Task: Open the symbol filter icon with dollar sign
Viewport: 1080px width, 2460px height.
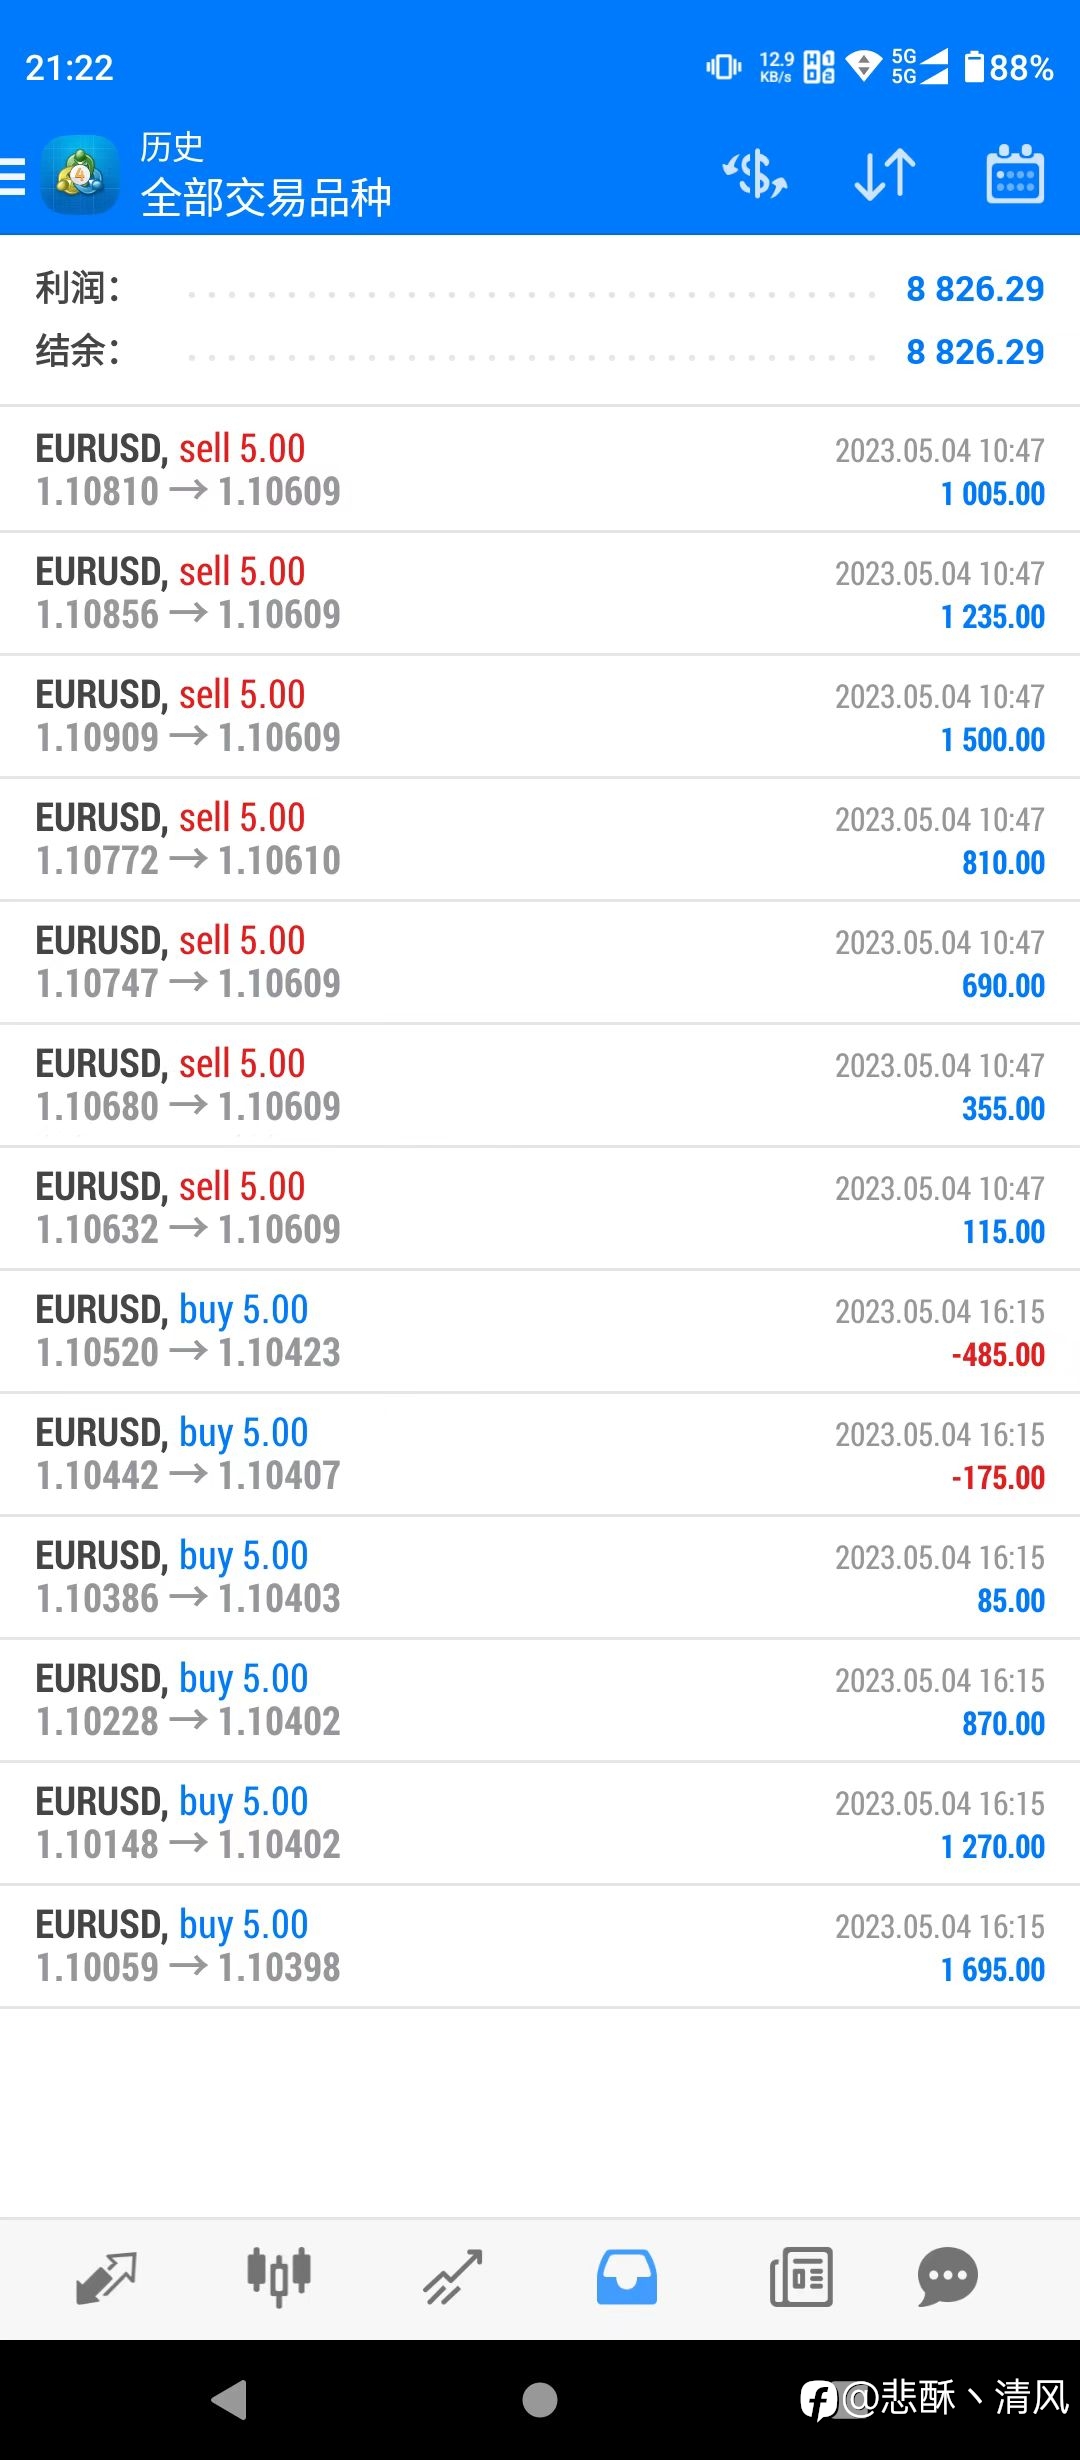Action: tap(755, 175)
